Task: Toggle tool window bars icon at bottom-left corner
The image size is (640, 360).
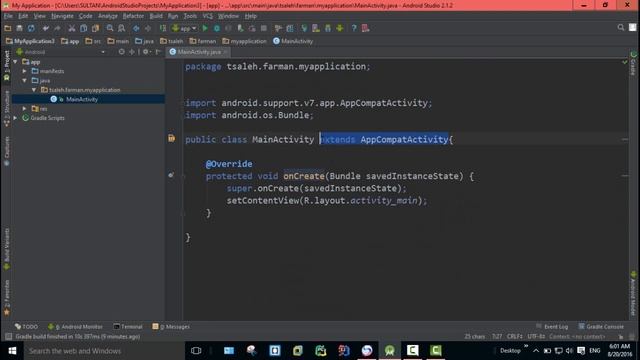Action: click(8, 336)
